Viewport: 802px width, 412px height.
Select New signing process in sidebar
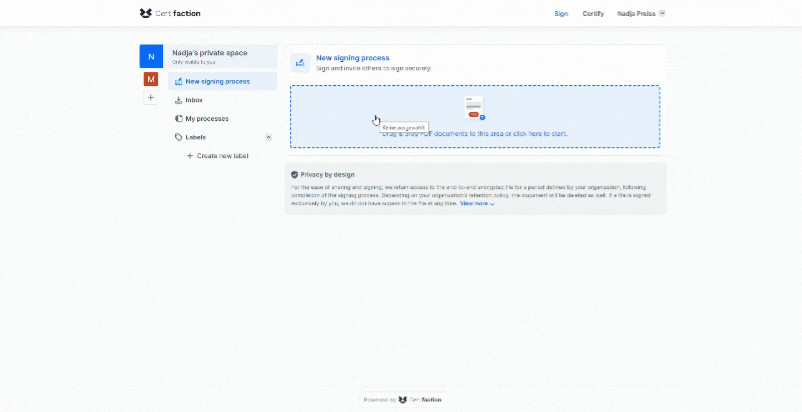point(222,81)
